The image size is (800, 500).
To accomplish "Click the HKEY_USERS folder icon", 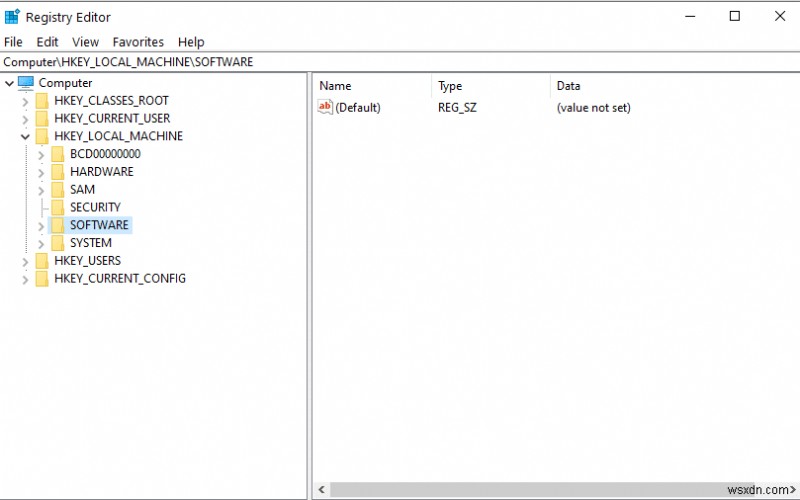I will [x=42, y=261].
